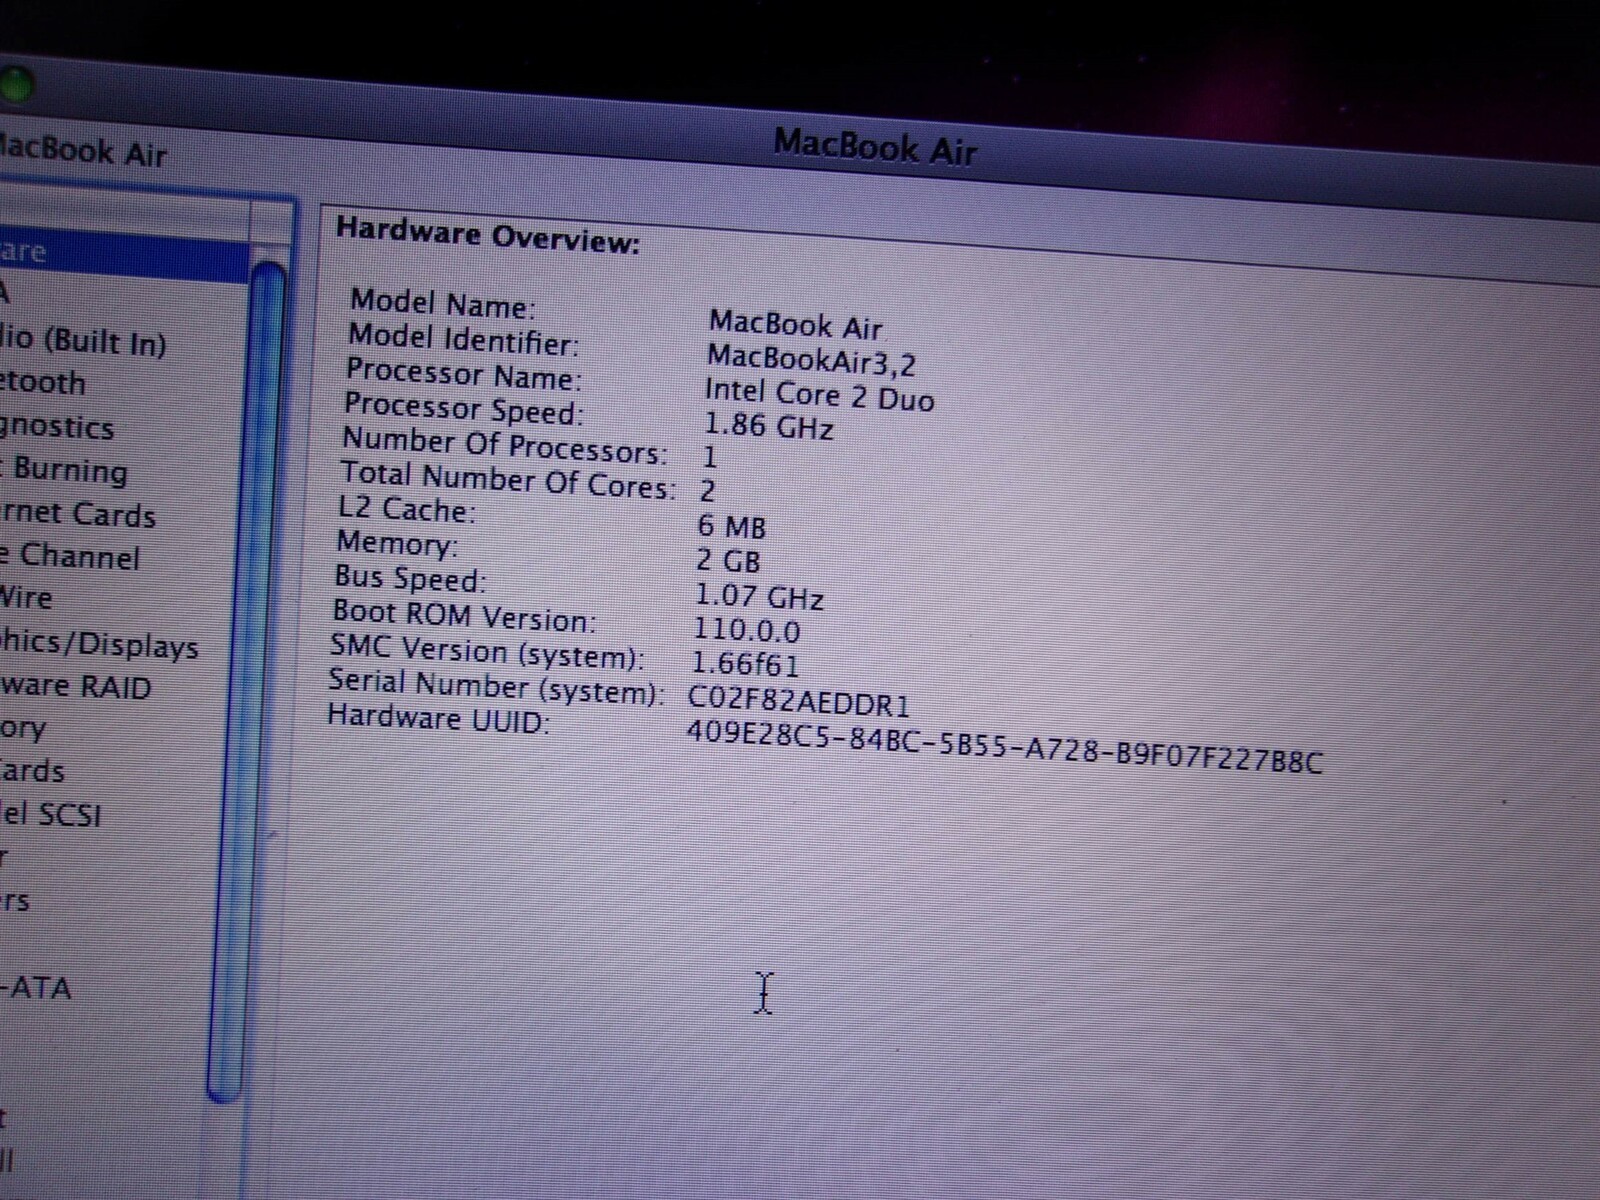Click the serial number C02F82AEDDR1
1600x1200 pixels.
[799, 701]
